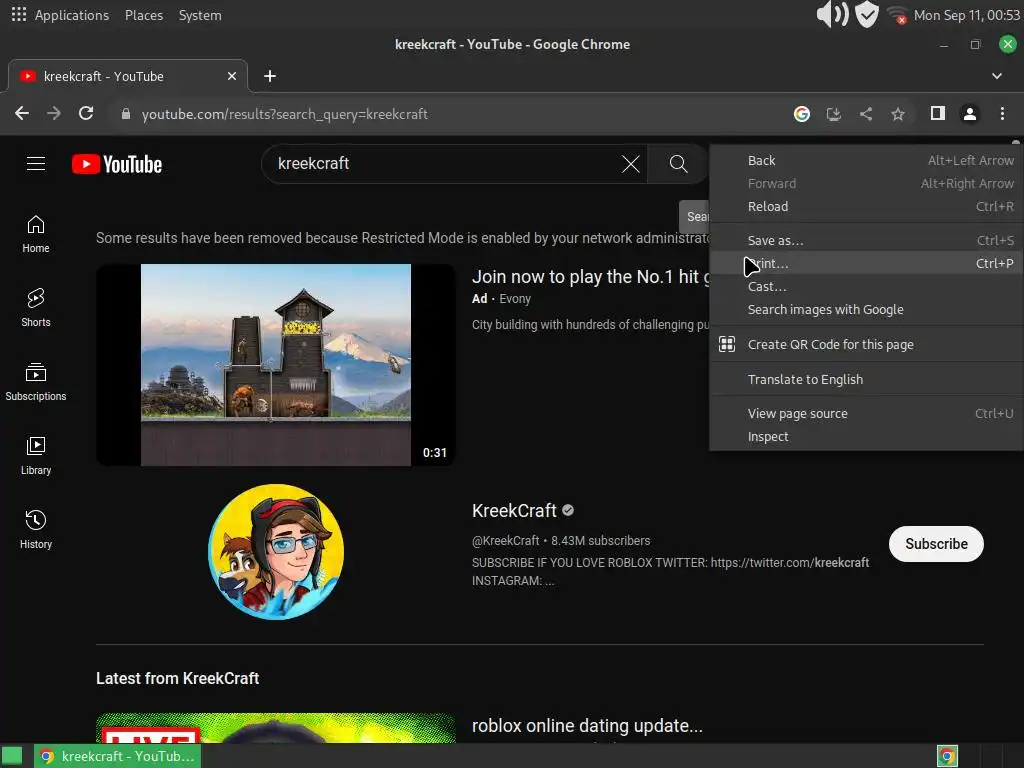Clear the kreekcraft search text
Viewport: 1024px width, 768px height.
[630, 164]
